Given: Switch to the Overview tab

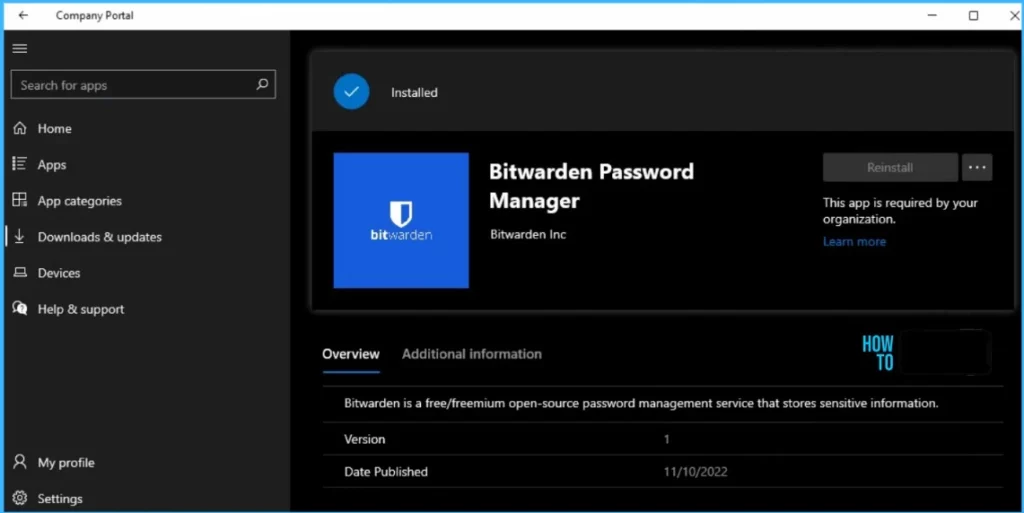Looking at the screenshot, I should click(351, 354).
